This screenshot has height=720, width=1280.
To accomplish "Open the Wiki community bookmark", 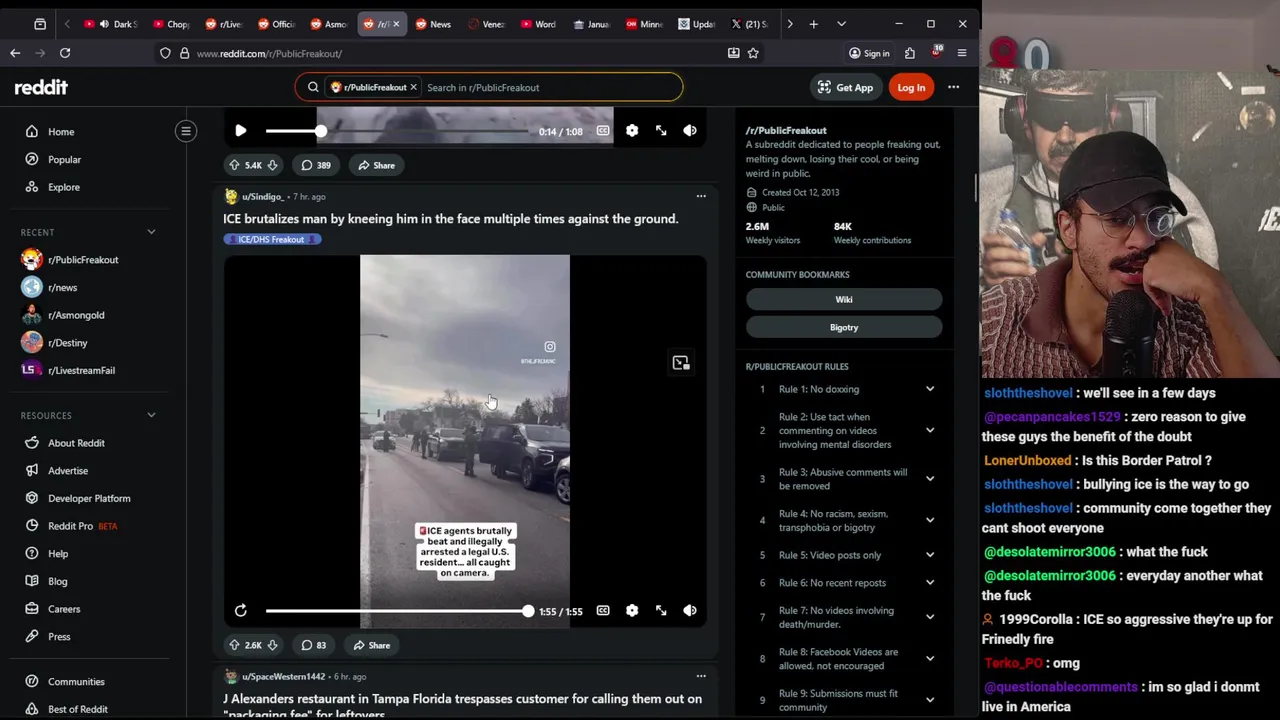I will click(x=844, y=299).
